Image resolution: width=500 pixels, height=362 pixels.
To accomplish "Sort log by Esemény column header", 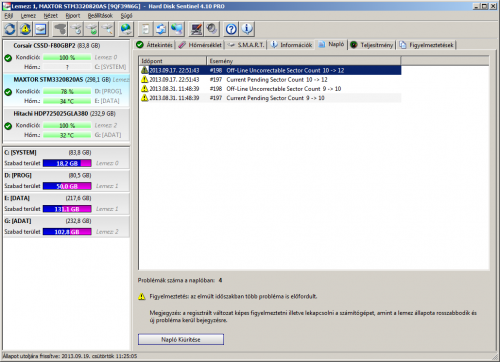I will [x=304, y=61].
